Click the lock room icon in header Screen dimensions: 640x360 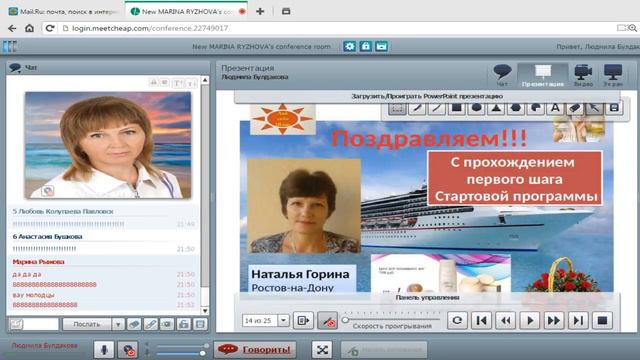365,46
